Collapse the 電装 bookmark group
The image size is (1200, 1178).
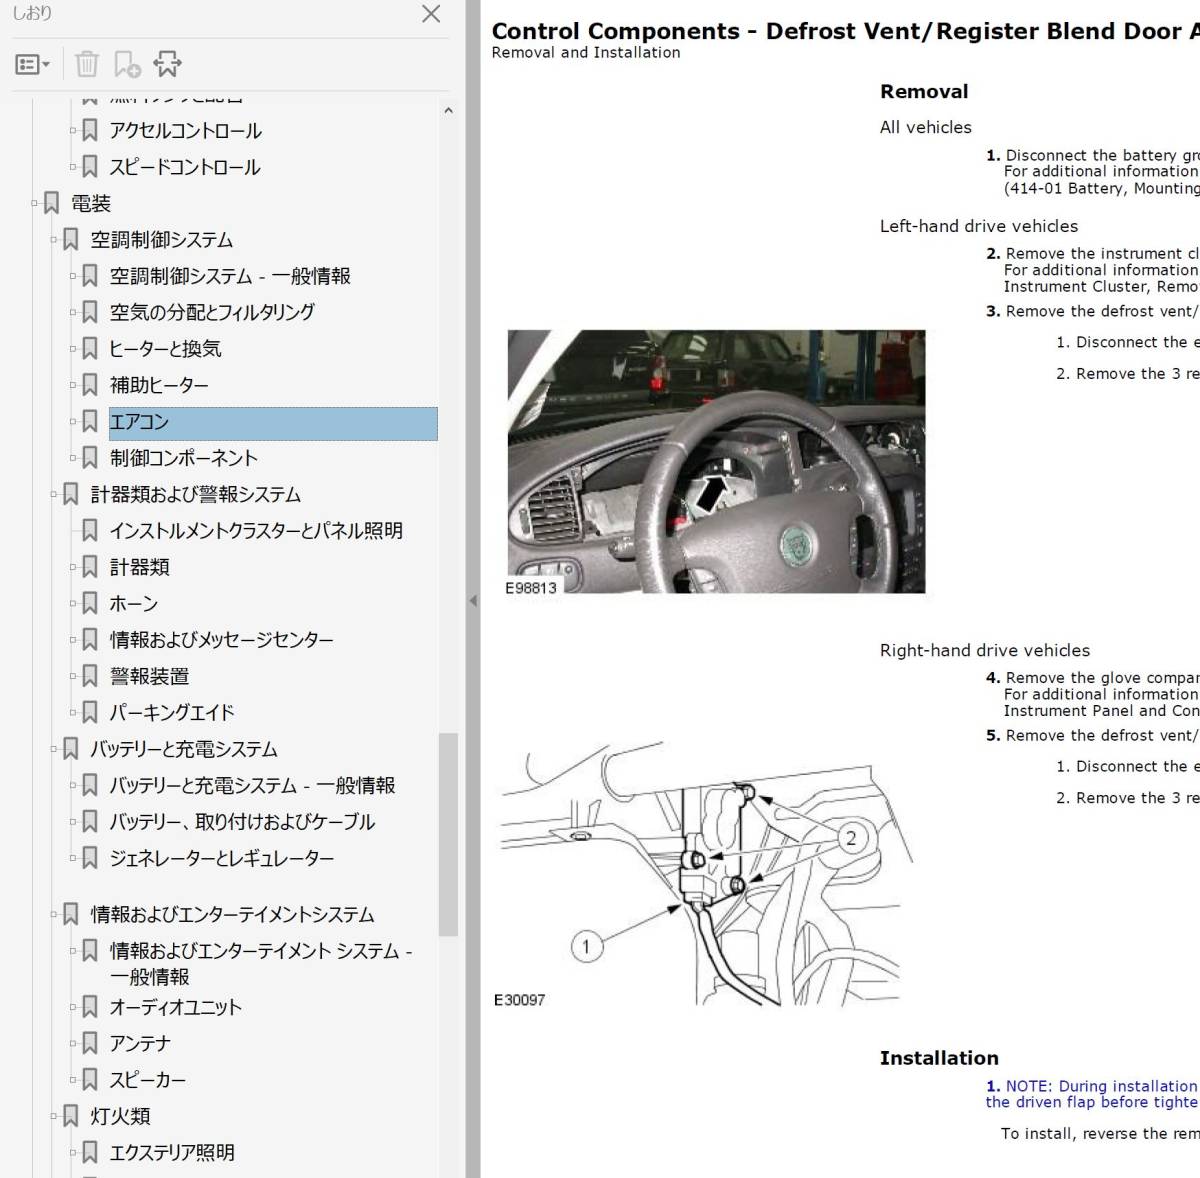[x=35, y=203]
